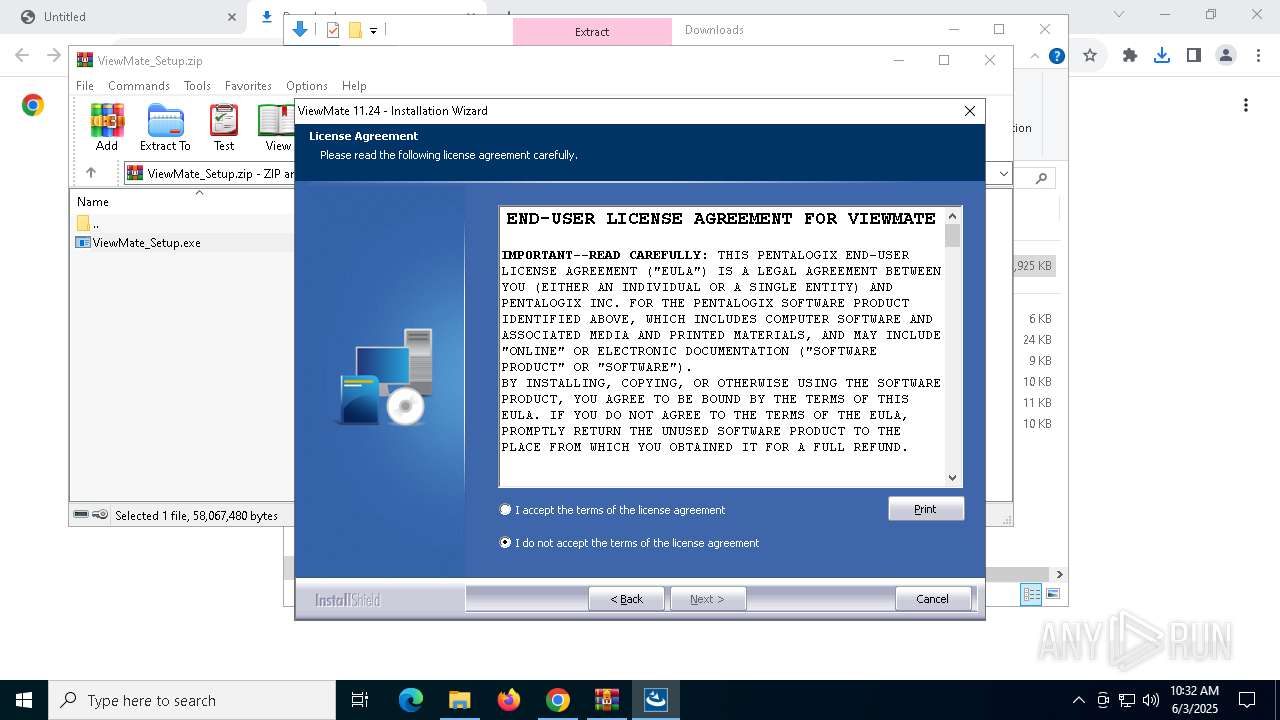Click the new folder icon in Explorer title bar
Screen dimensions: 1280x720
click(355, 30)
